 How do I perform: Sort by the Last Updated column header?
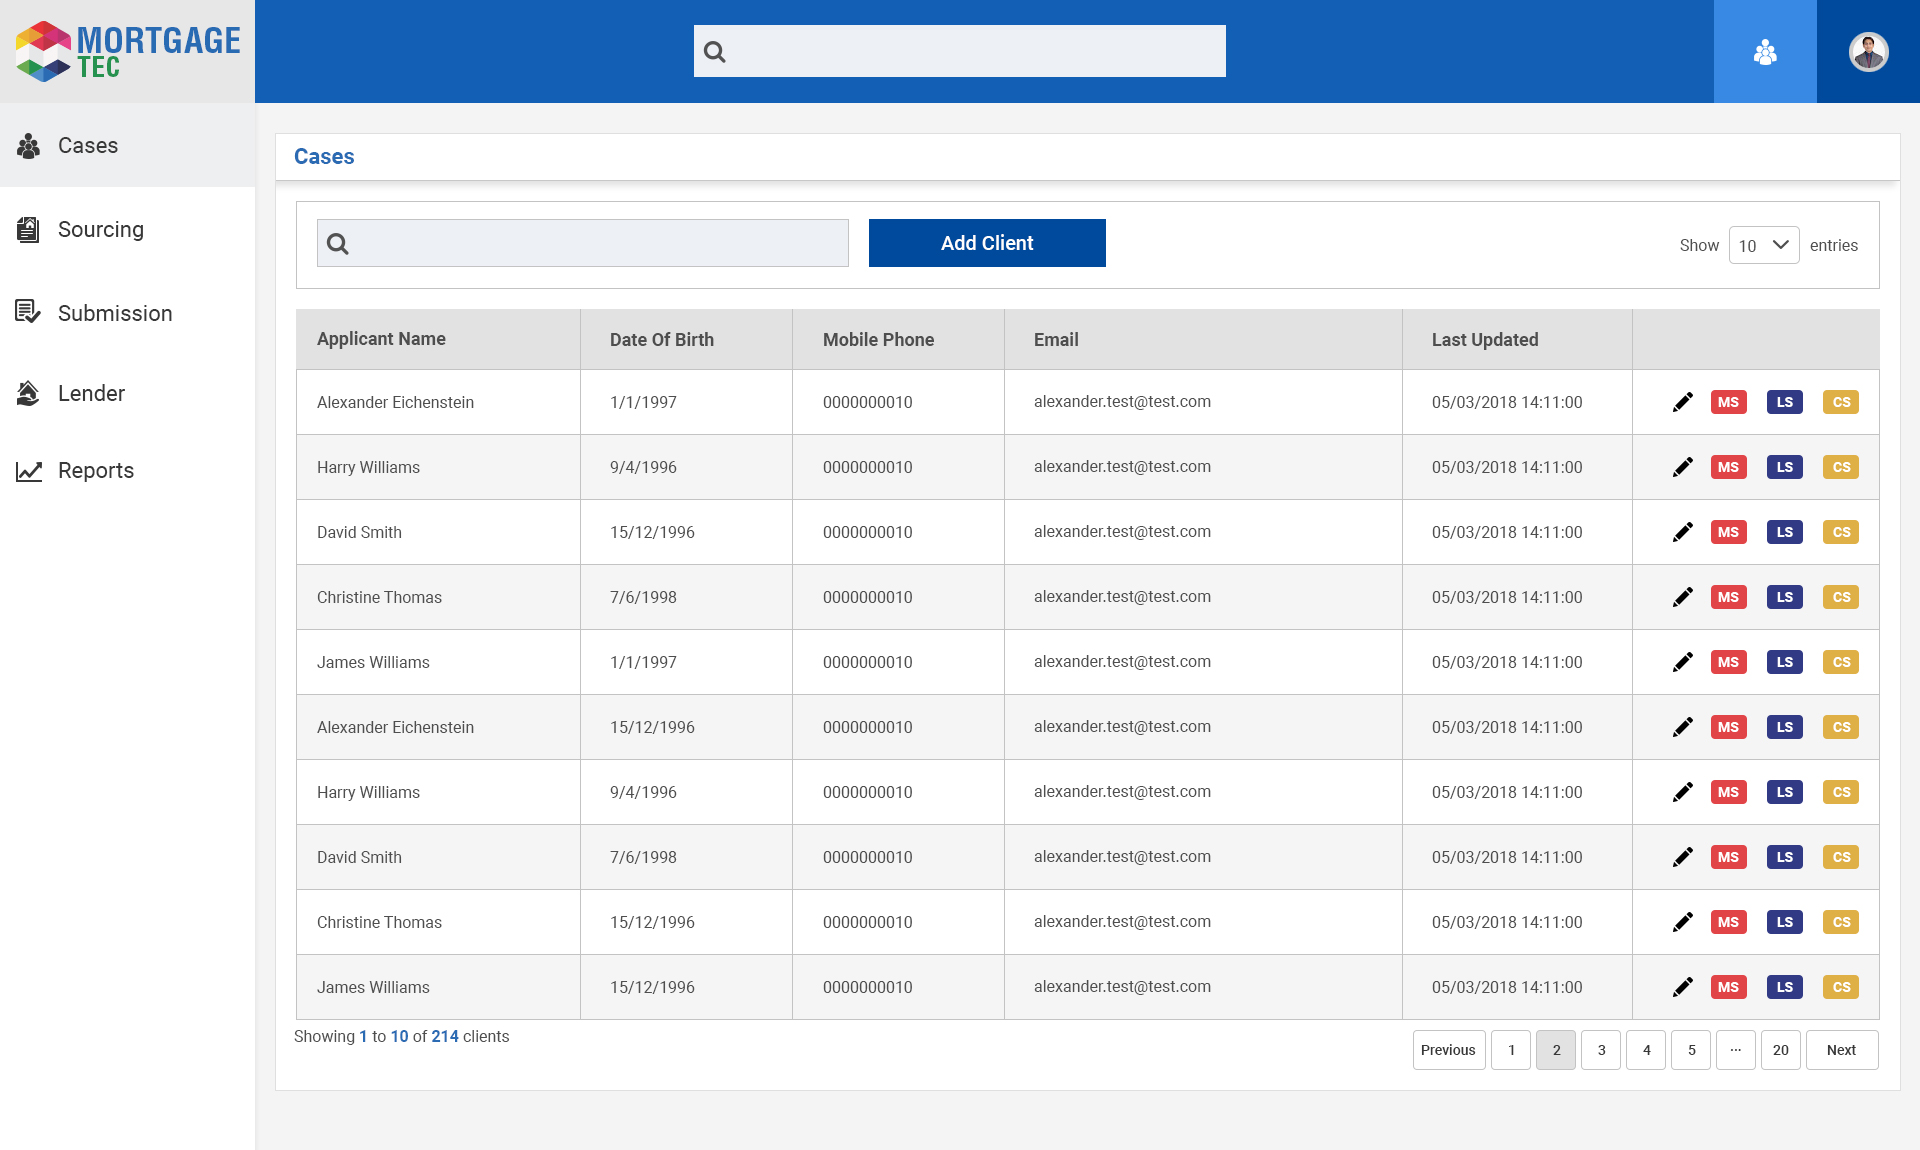1484,340
